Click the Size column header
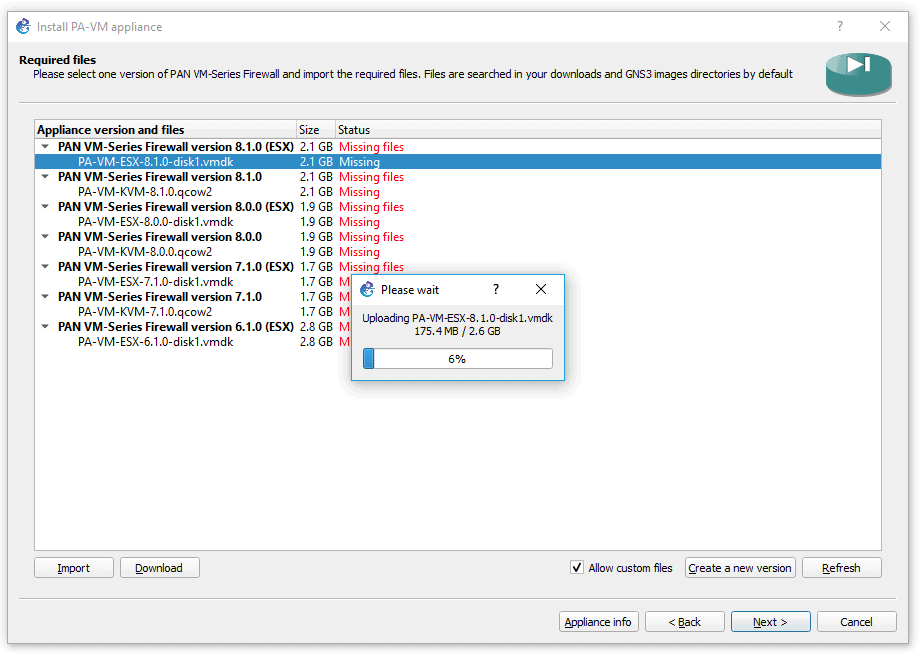The width and height of the screenshot is (921, 659). tap(315, 129)
